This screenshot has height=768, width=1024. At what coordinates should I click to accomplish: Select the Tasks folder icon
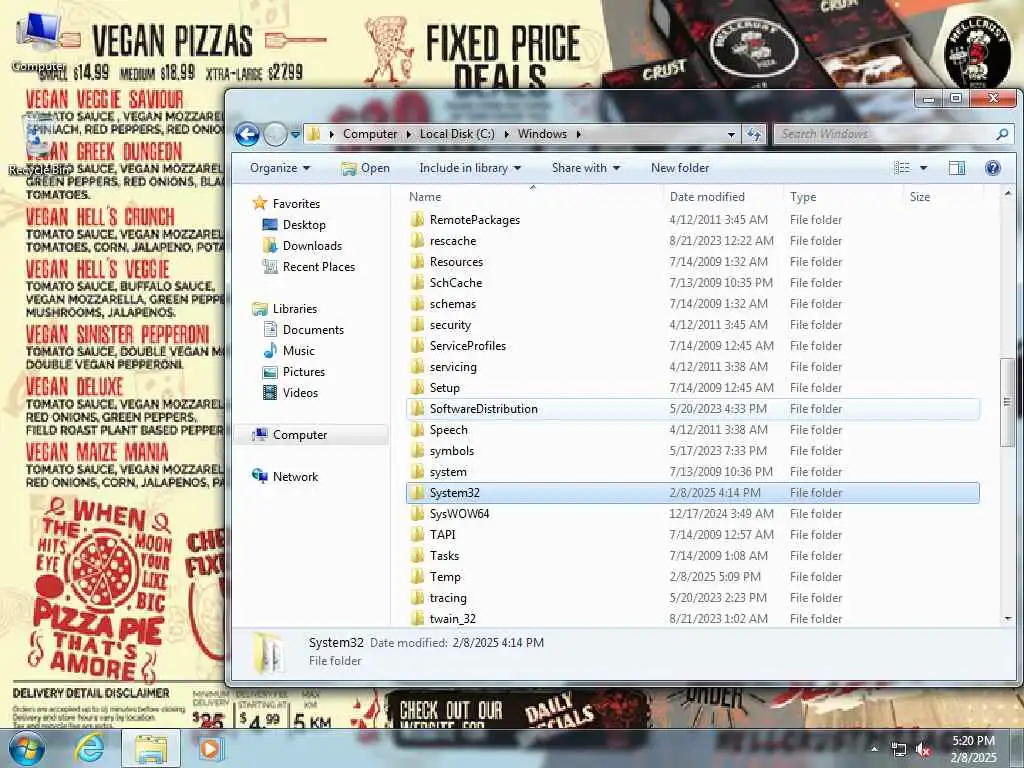[x=417, y=556]
